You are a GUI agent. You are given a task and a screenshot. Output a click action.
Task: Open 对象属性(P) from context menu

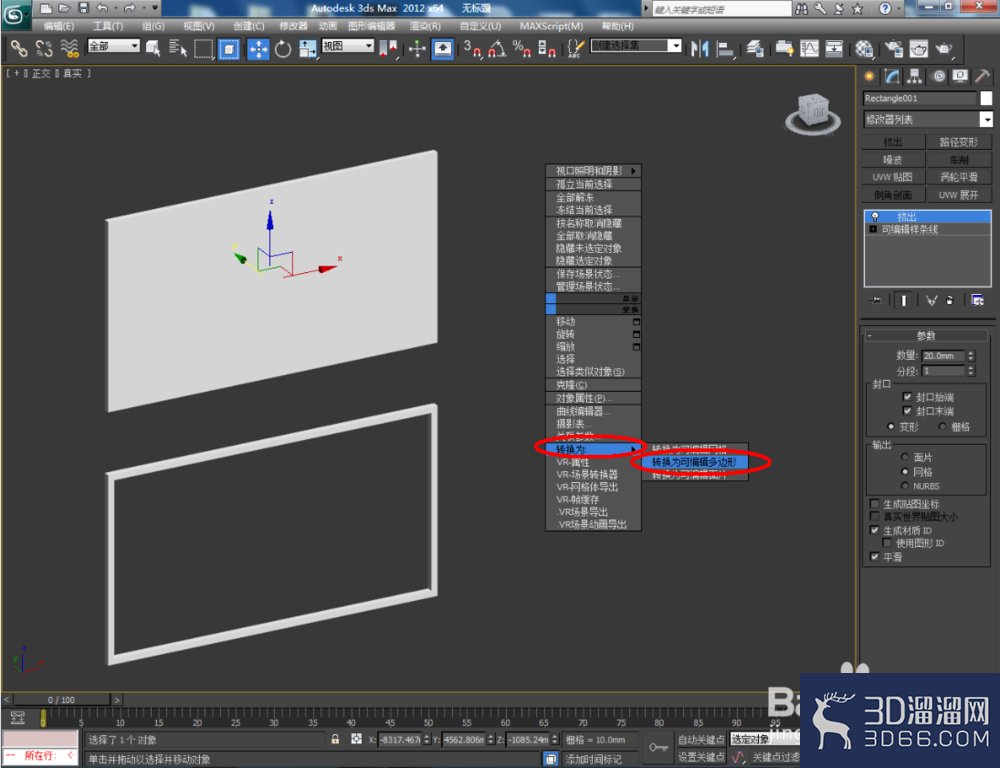pyautogui.click(x=593, y=399)
